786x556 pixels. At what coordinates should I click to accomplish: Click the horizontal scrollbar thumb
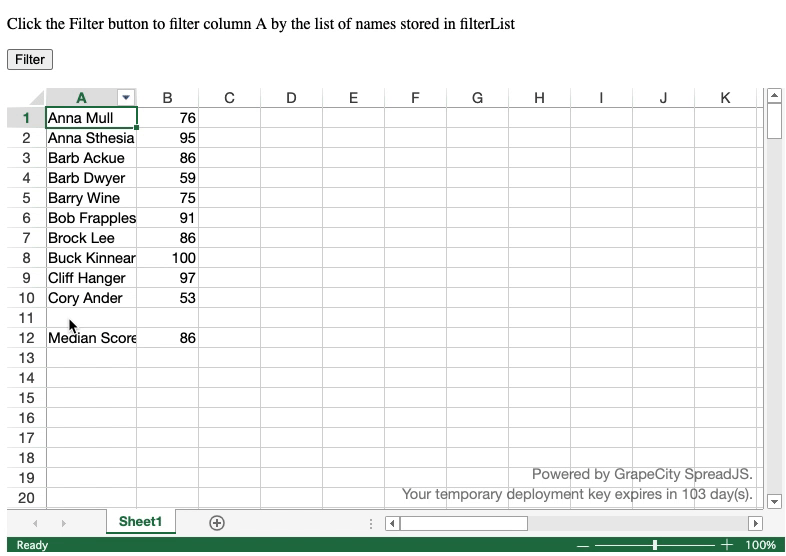[463, 523]
